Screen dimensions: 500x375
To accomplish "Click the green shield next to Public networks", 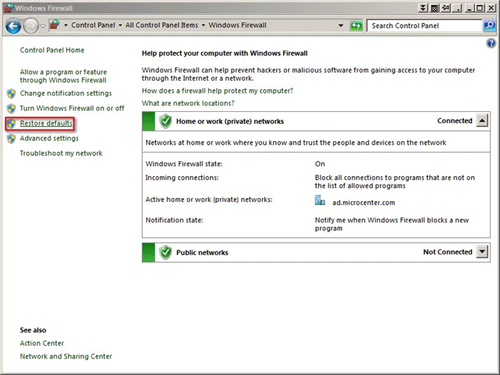I will 165,252.
